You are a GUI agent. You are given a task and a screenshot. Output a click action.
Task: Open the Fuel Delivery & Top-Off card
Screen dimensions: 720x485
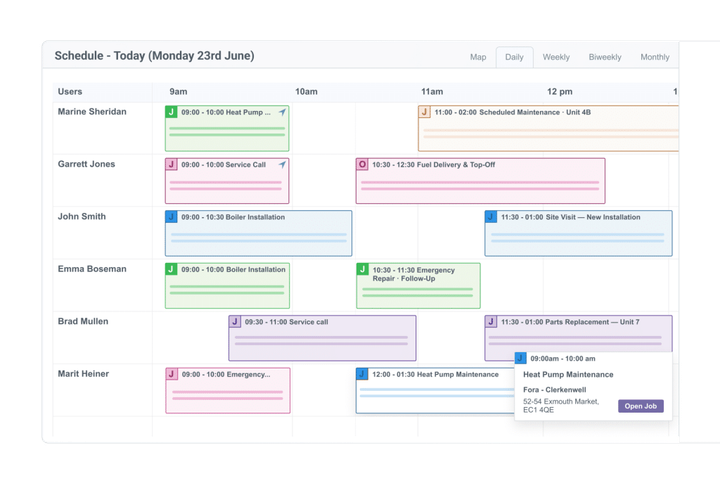[480, 180]
